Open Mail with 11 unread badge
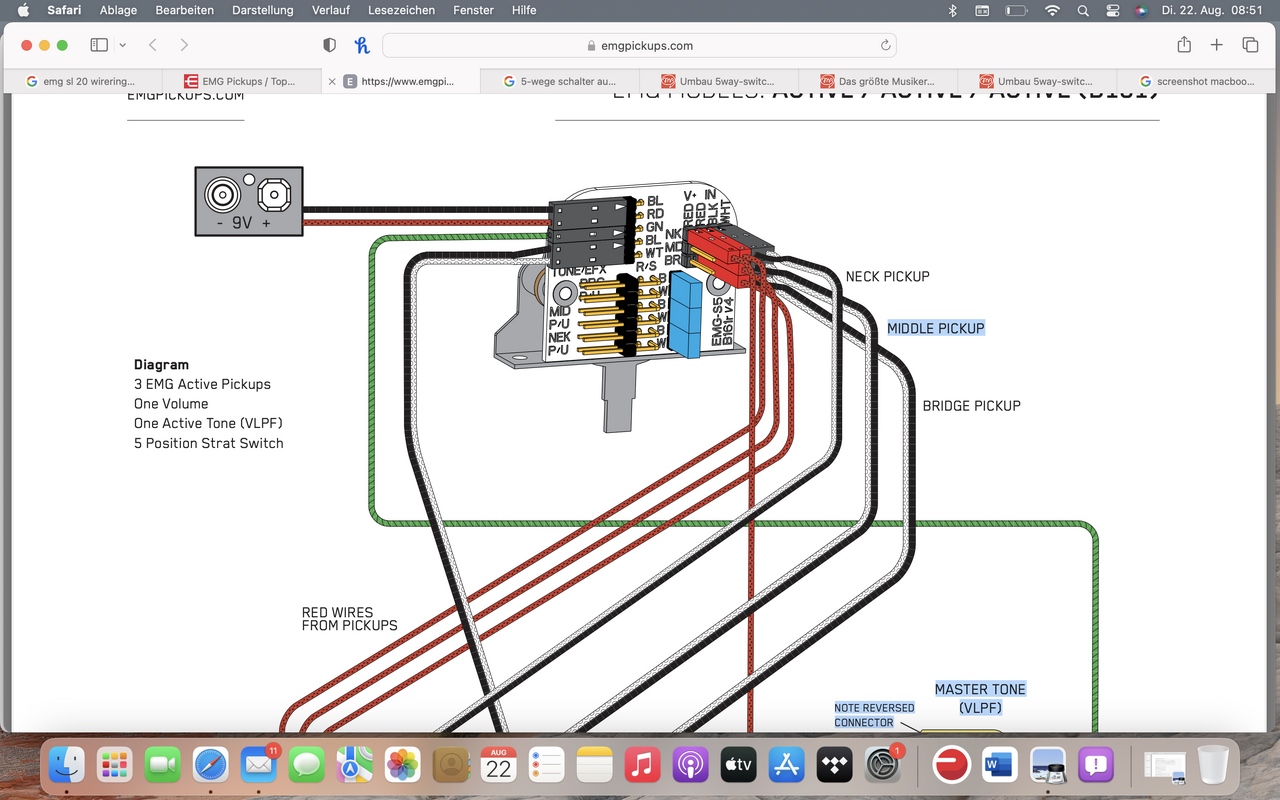This screenshot has height=800, width=1280. (x=259, y=765)
